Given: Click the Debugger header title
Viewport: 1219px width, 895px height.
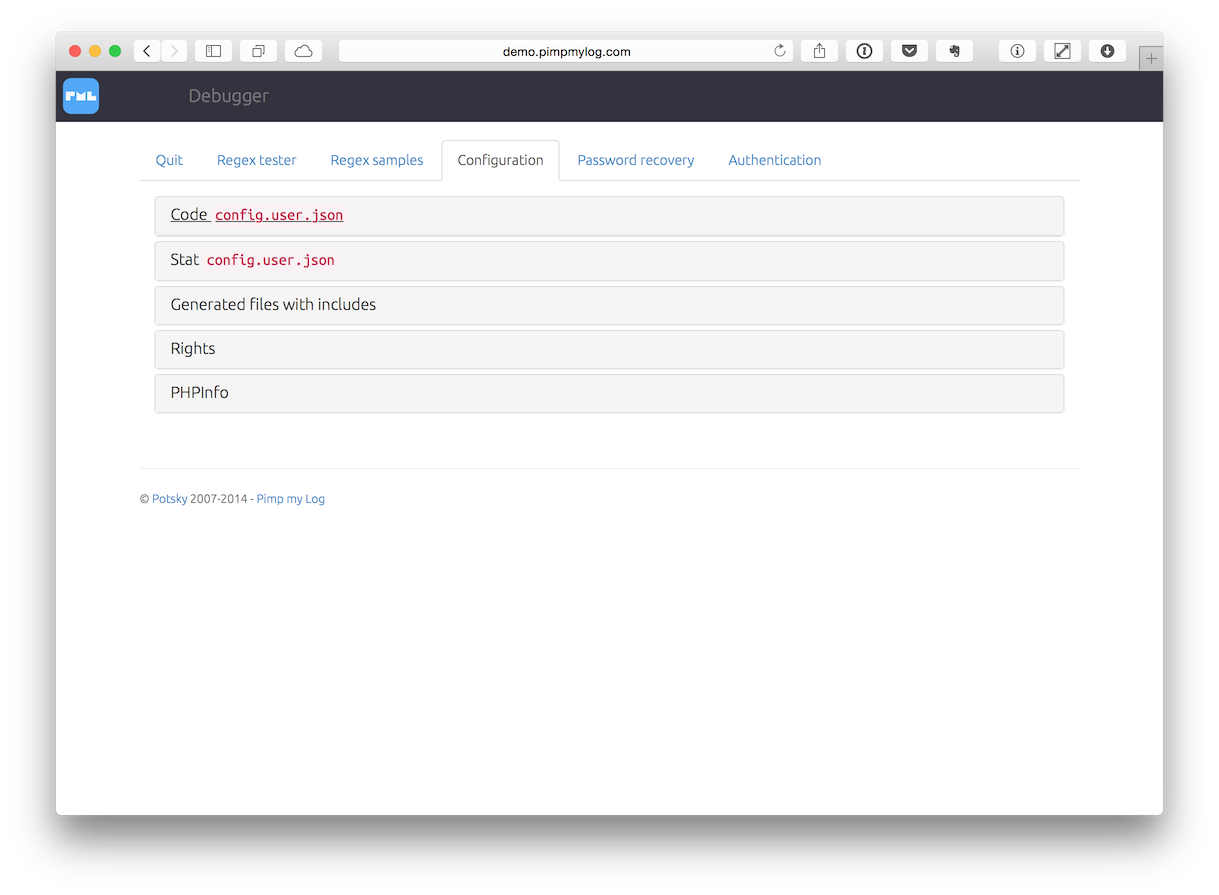Looking at the screenshot, I should click(229, 96).
